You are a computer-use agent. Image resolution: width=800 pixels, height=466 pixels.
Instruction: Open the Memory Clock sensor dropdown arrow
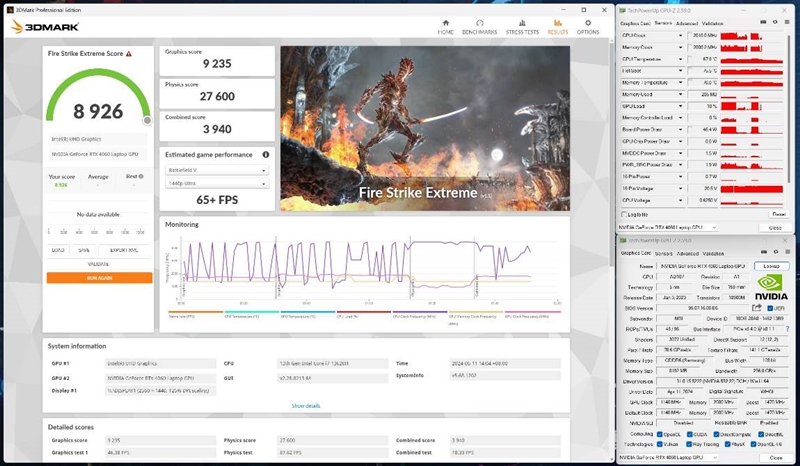[680, 47]
